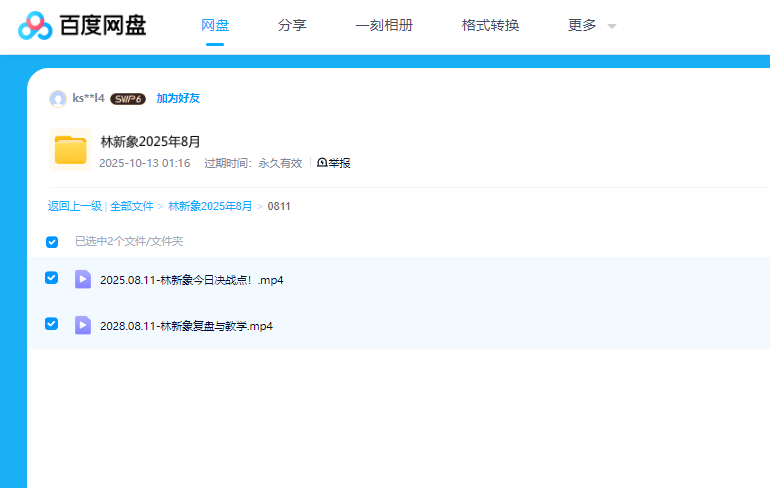Open the 2028.08.11-林新象复盘与教学.mp4 file name
This screenshot has height=488, width=770.
point(186,326)
